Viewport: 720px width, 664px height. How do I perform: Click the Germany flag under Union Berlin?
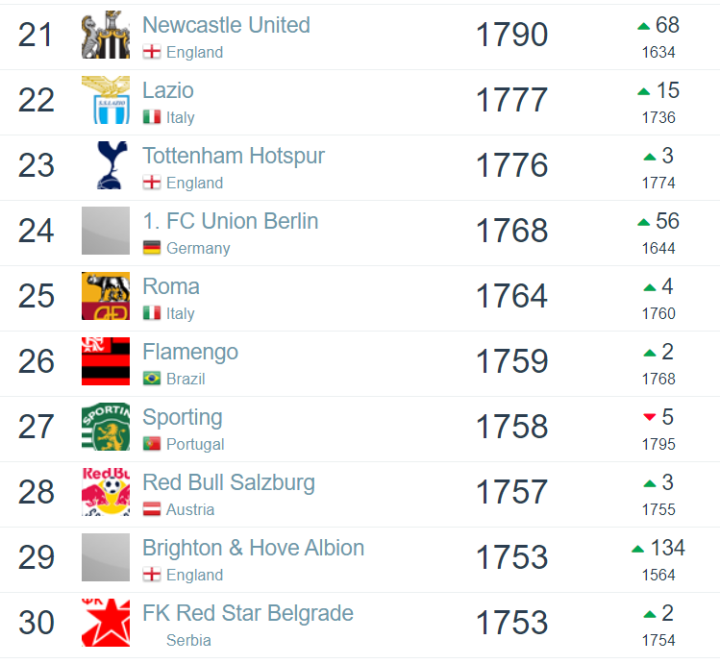click(x=152, y=248)
